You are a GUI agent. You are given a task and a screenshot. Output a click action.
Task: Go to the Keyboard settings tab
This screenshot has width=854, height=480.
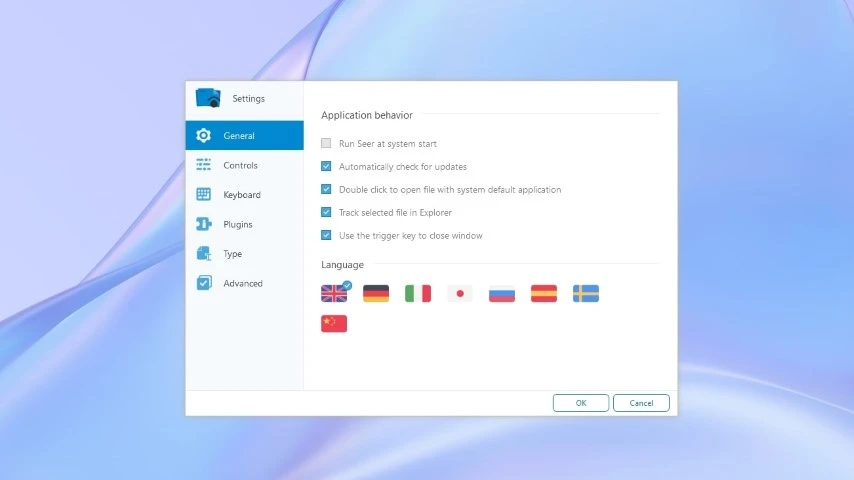pos(245,195)
